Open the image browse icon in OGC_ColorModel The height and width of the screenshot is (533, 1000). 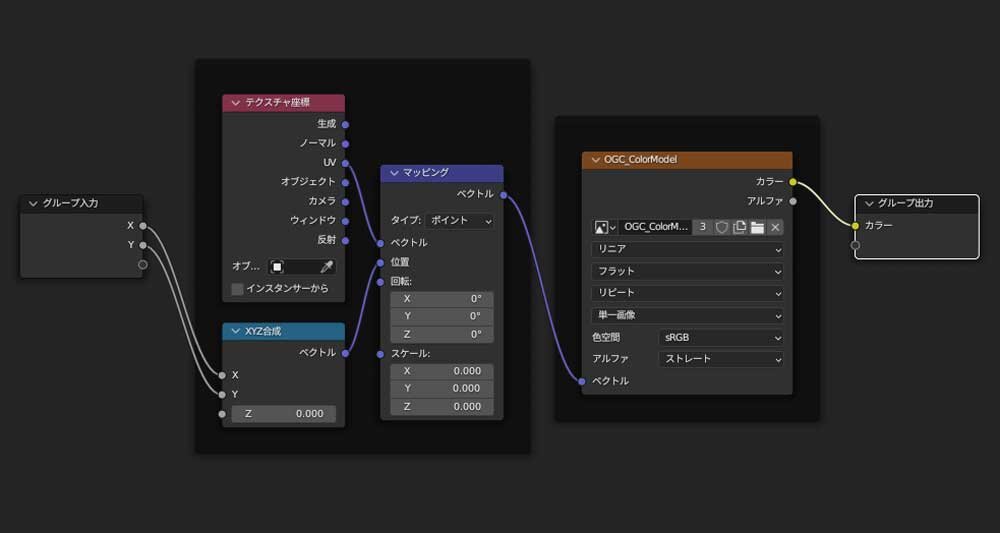[x=605, y=227]
